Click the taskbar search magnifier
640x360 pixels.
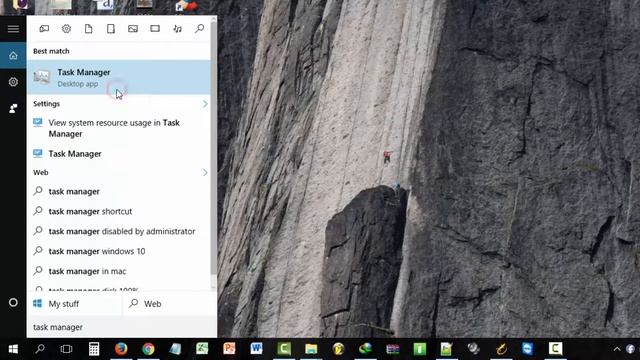[x=40, y=349]
